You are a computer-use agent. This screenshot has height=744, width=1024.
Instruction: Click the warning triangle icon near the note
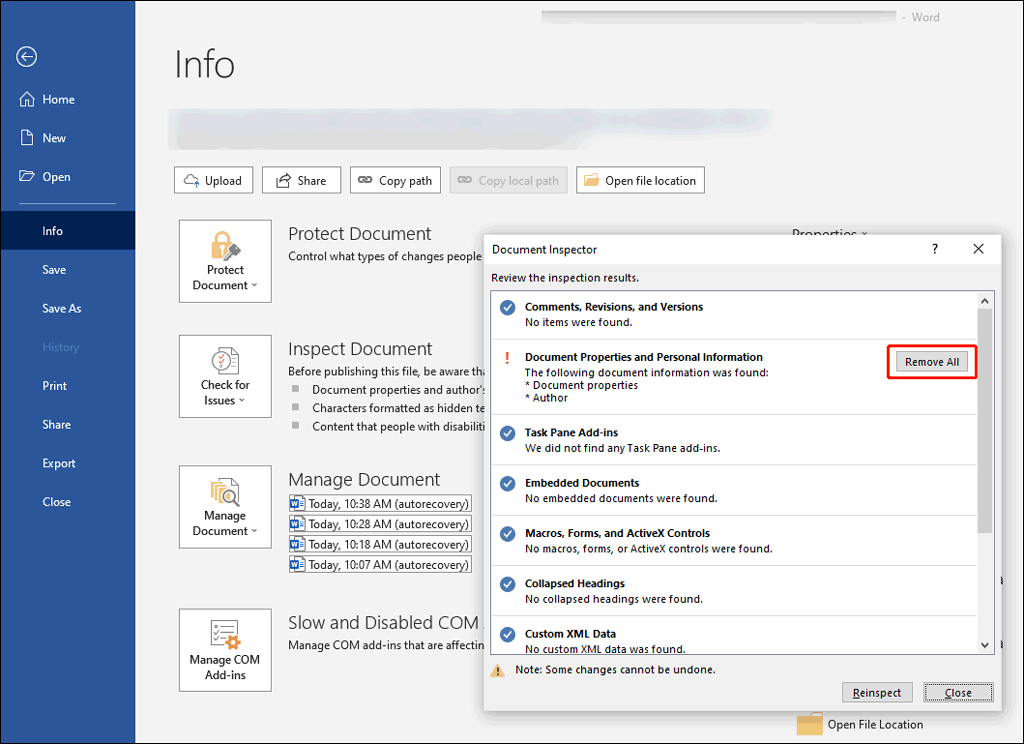coord(498,671)
